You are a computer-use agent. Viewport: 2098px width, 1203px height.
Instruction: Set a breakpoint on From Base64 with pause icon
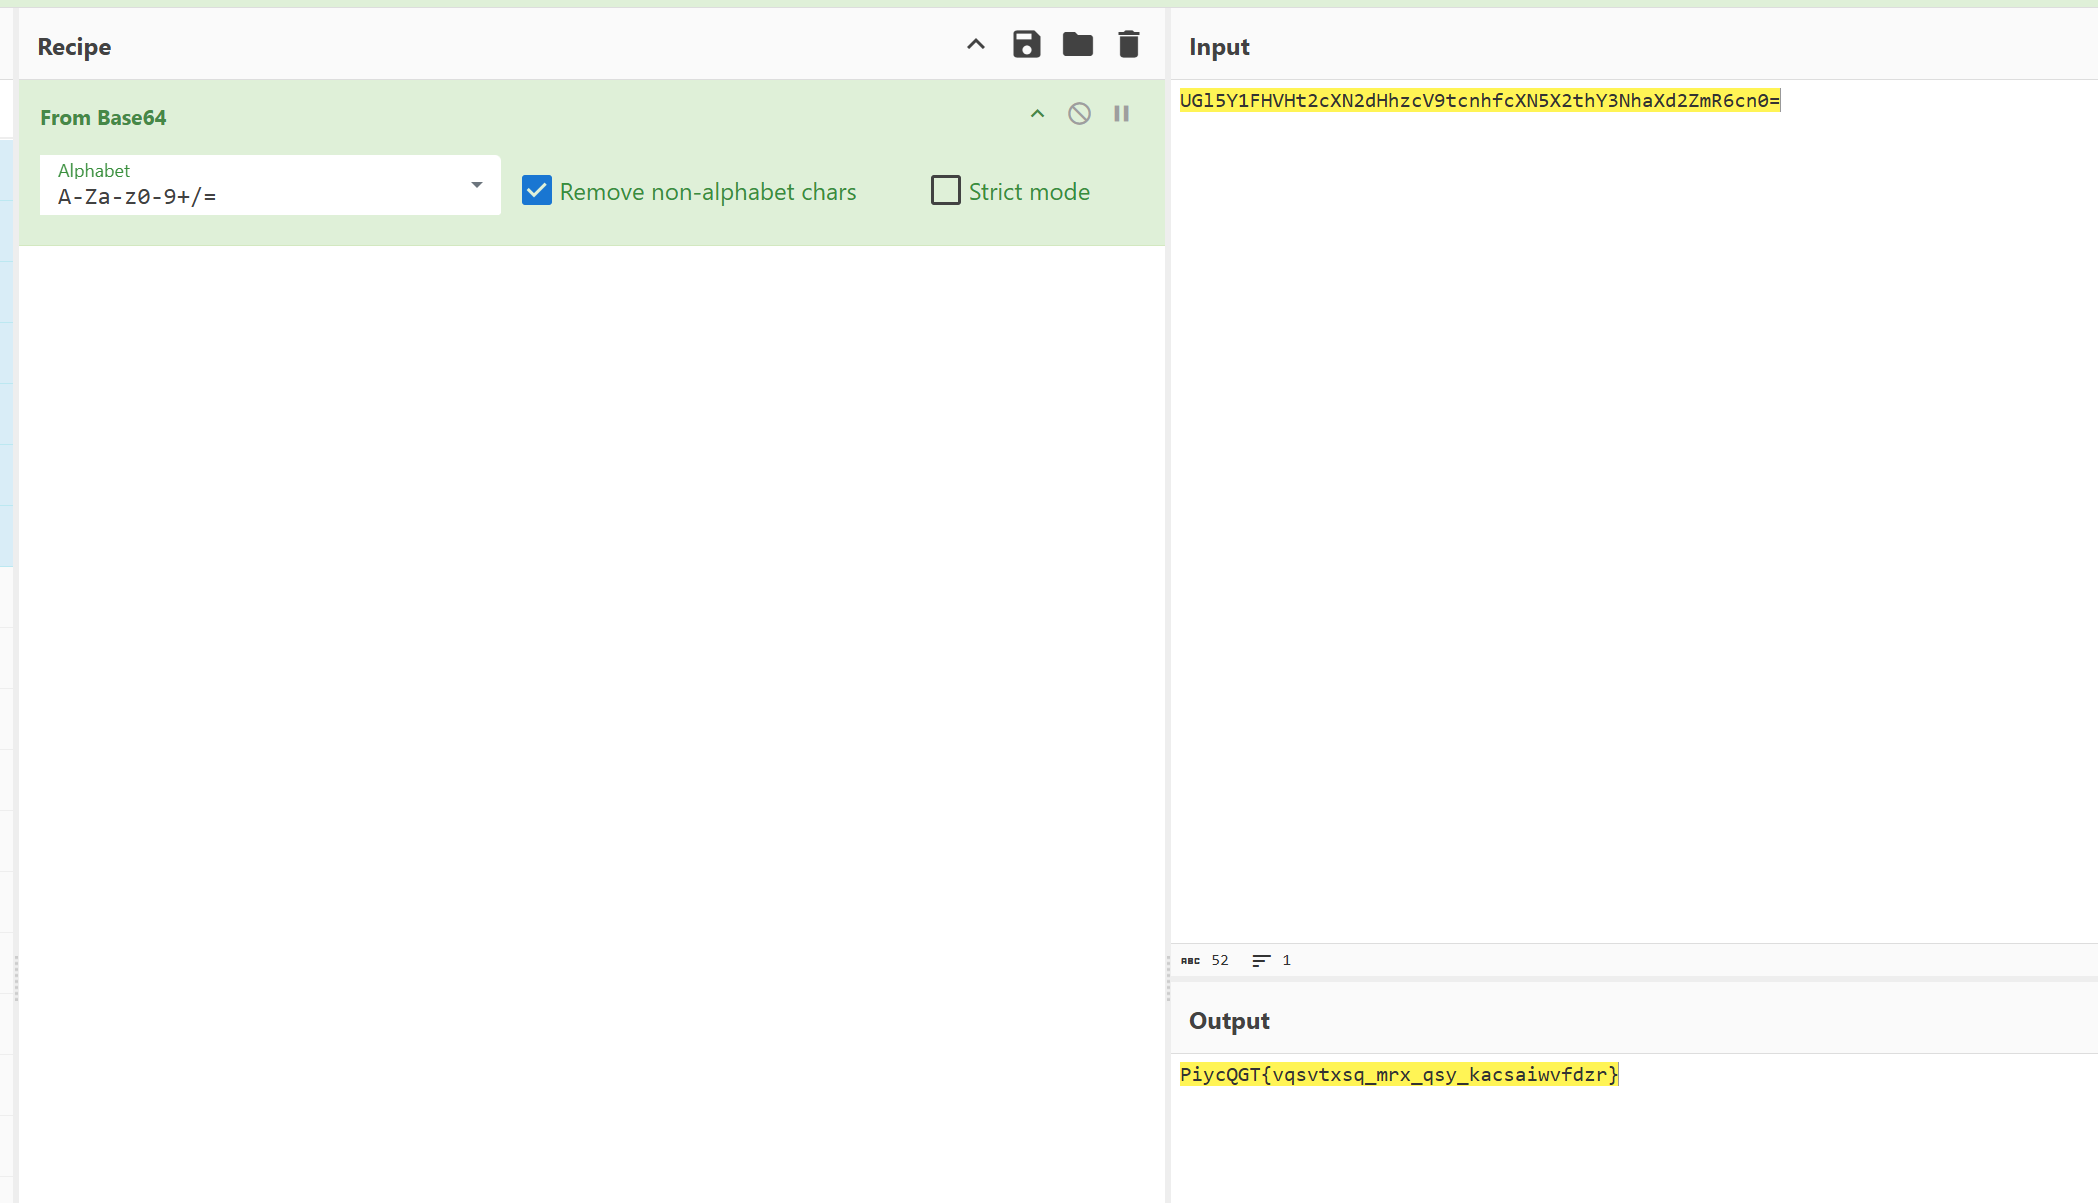[x=1120, y=113]
